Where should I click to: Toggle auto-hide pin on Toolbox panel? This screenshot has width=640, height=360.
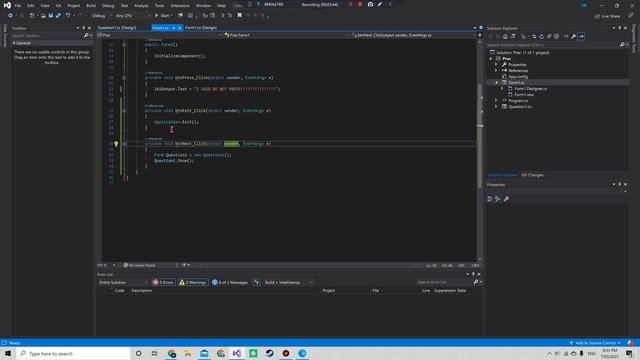coord(84,28)
